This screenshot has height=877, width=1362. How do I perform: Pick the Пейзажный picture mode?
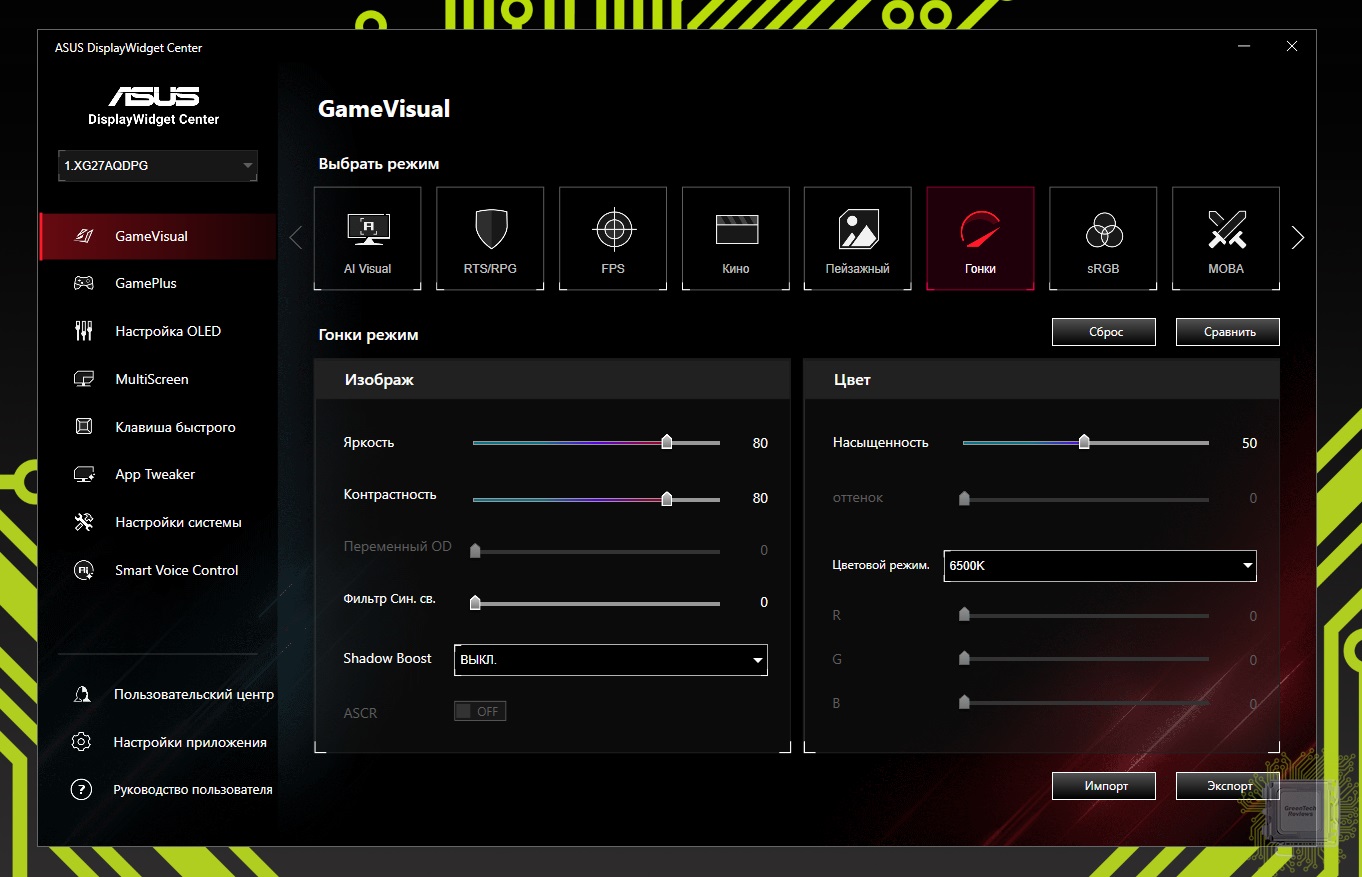coord(858,238)
